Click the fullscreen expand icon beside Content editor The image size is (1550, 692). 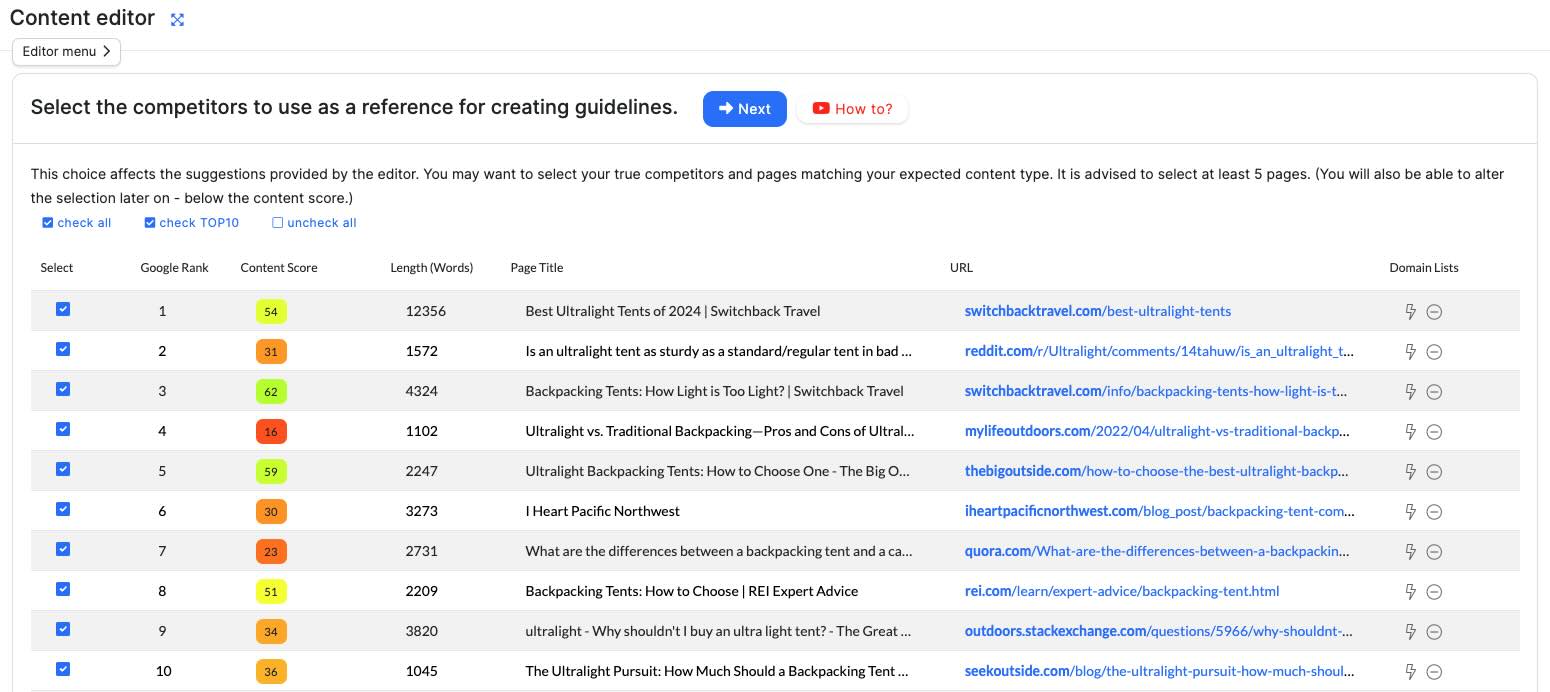pyautogui.click(x=177, y=20)
